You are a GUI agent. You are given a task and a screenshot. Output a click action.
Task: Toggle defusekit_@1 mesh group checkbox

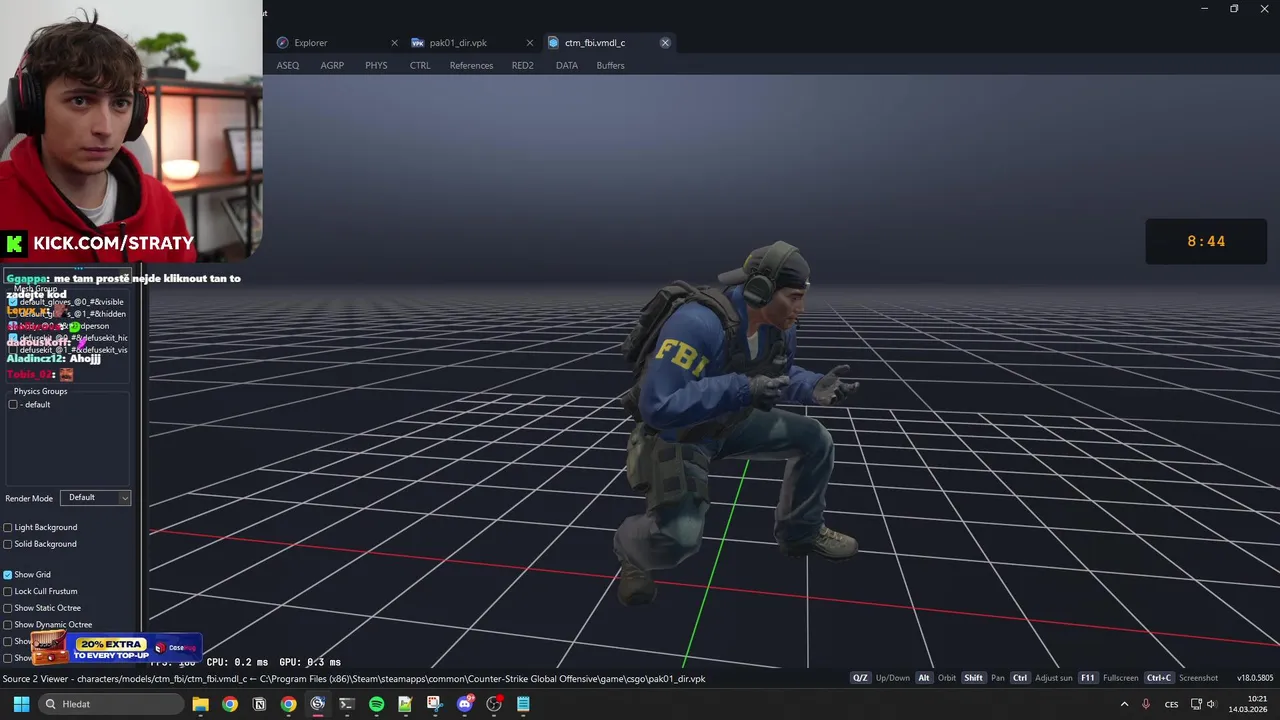click(x=13, y=350)
